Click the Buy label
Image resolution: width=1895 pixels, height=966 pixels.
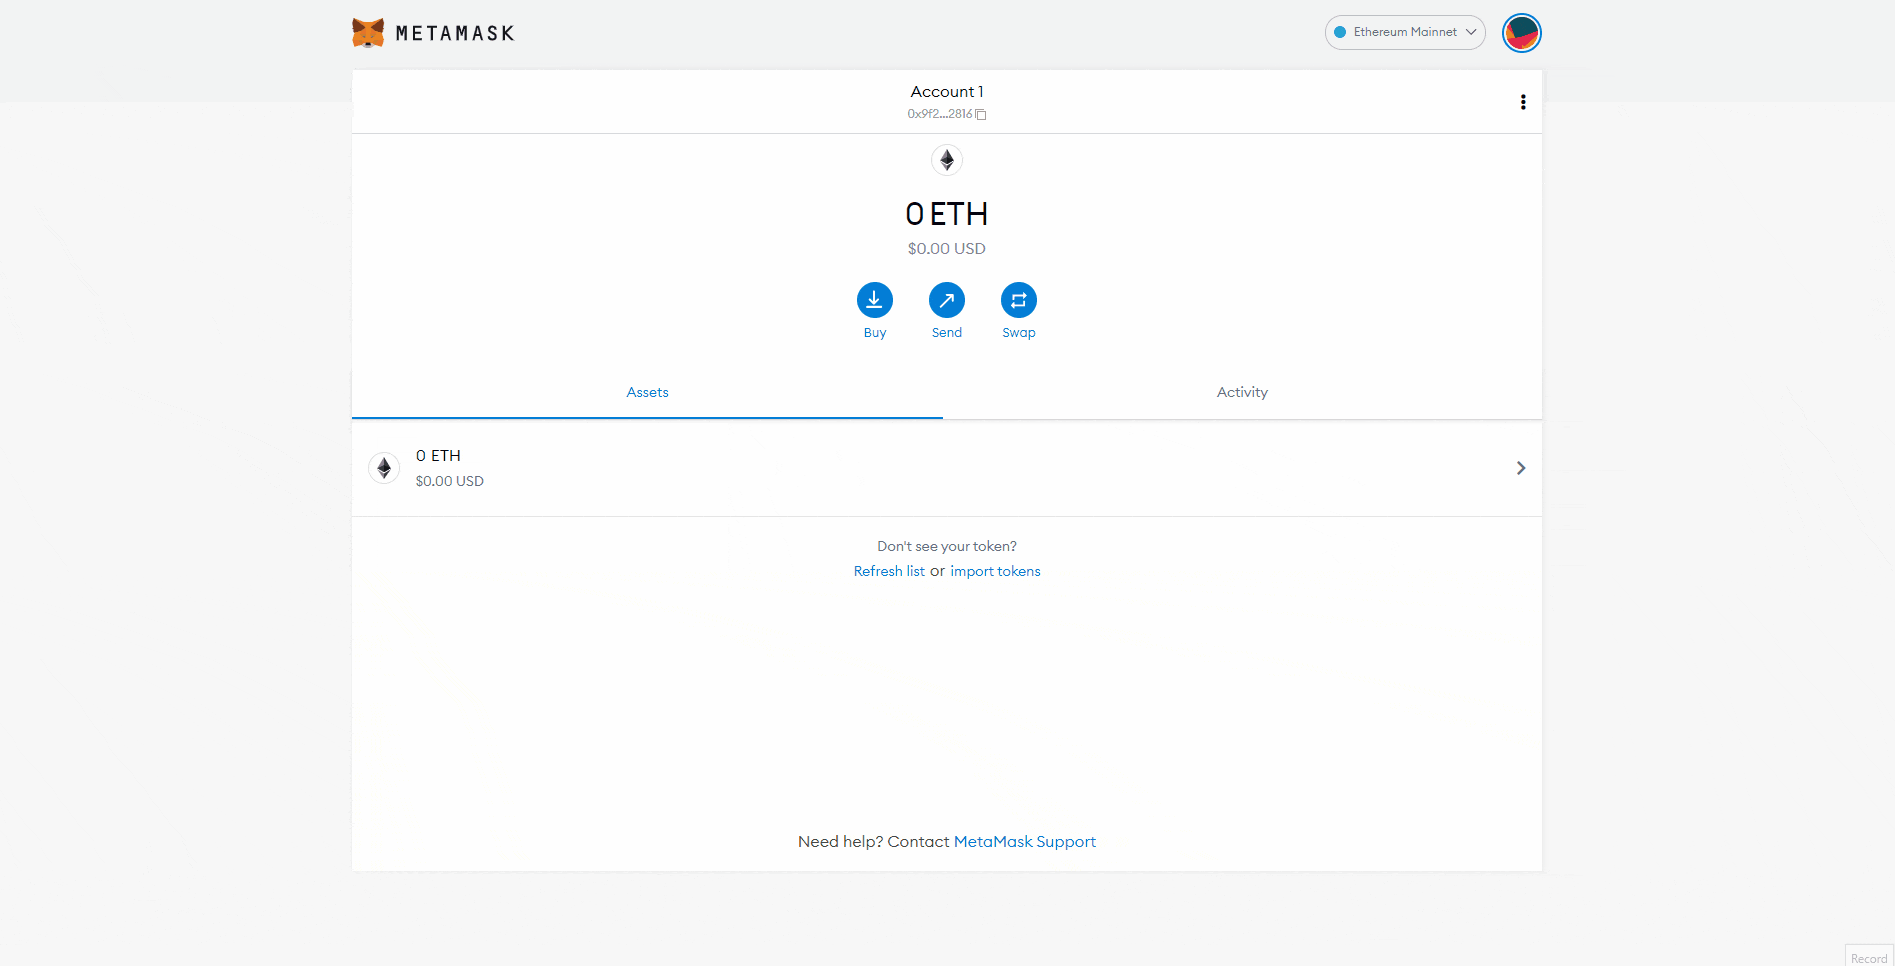(875, 333)
